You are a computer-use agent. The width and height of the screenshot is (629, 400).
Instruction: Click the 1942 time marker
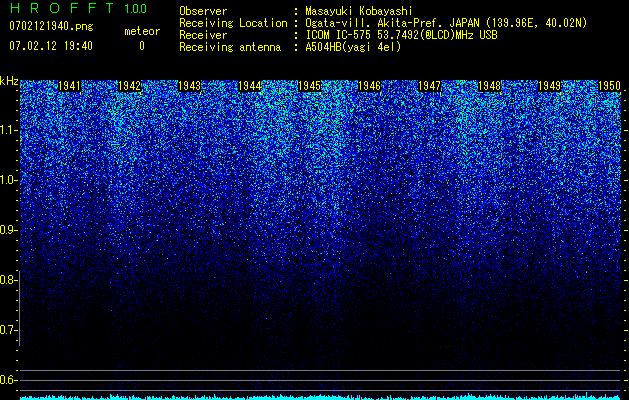click(x=130, y=86)
